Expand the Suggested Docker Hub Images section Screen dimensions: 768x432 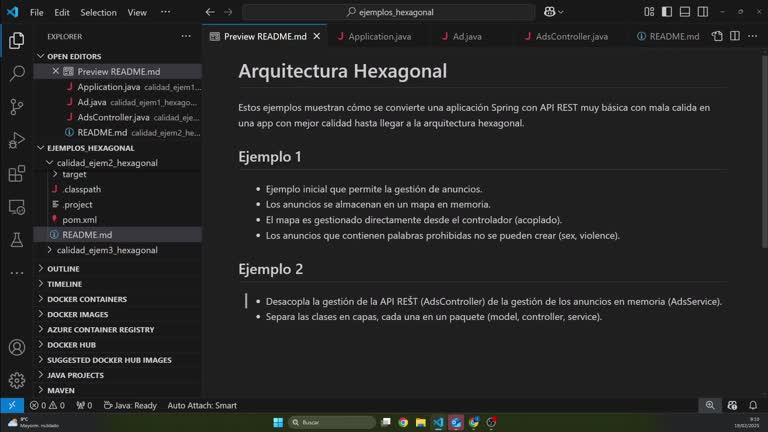pos(41,360)
